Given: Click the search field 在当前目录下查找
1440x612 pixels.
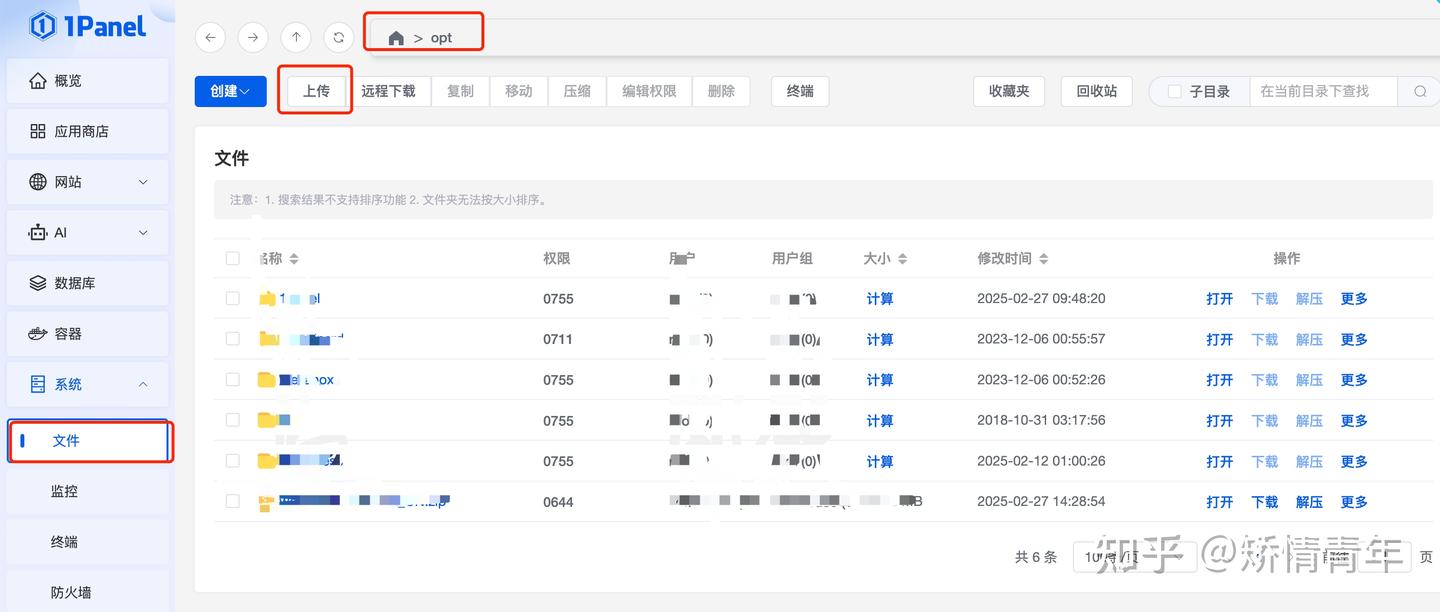Looking at the screenshot, I should (x=1322, y=91).
